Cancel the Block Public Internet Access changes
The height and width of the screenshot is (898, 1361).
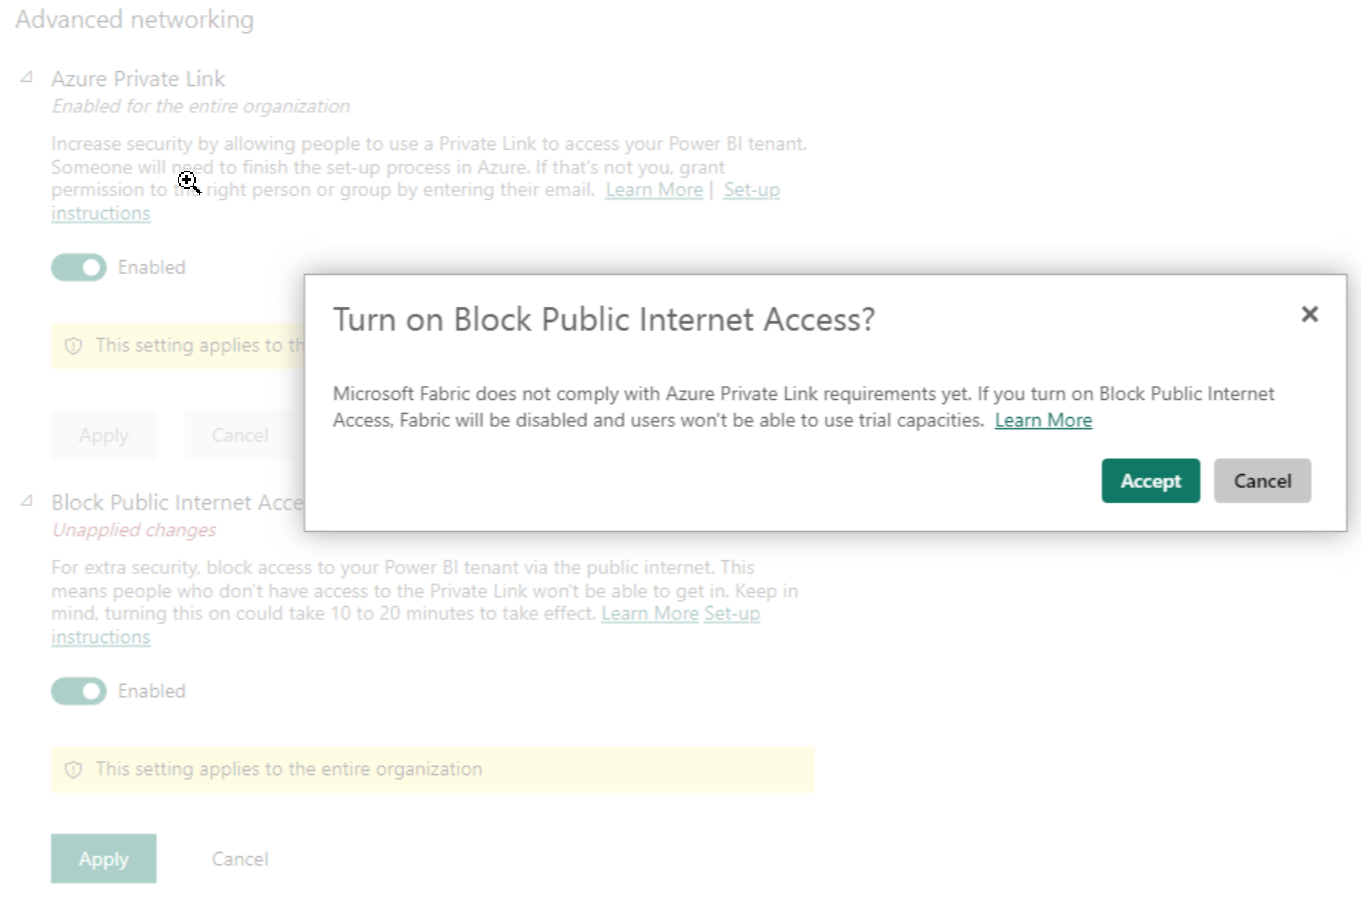240,859
